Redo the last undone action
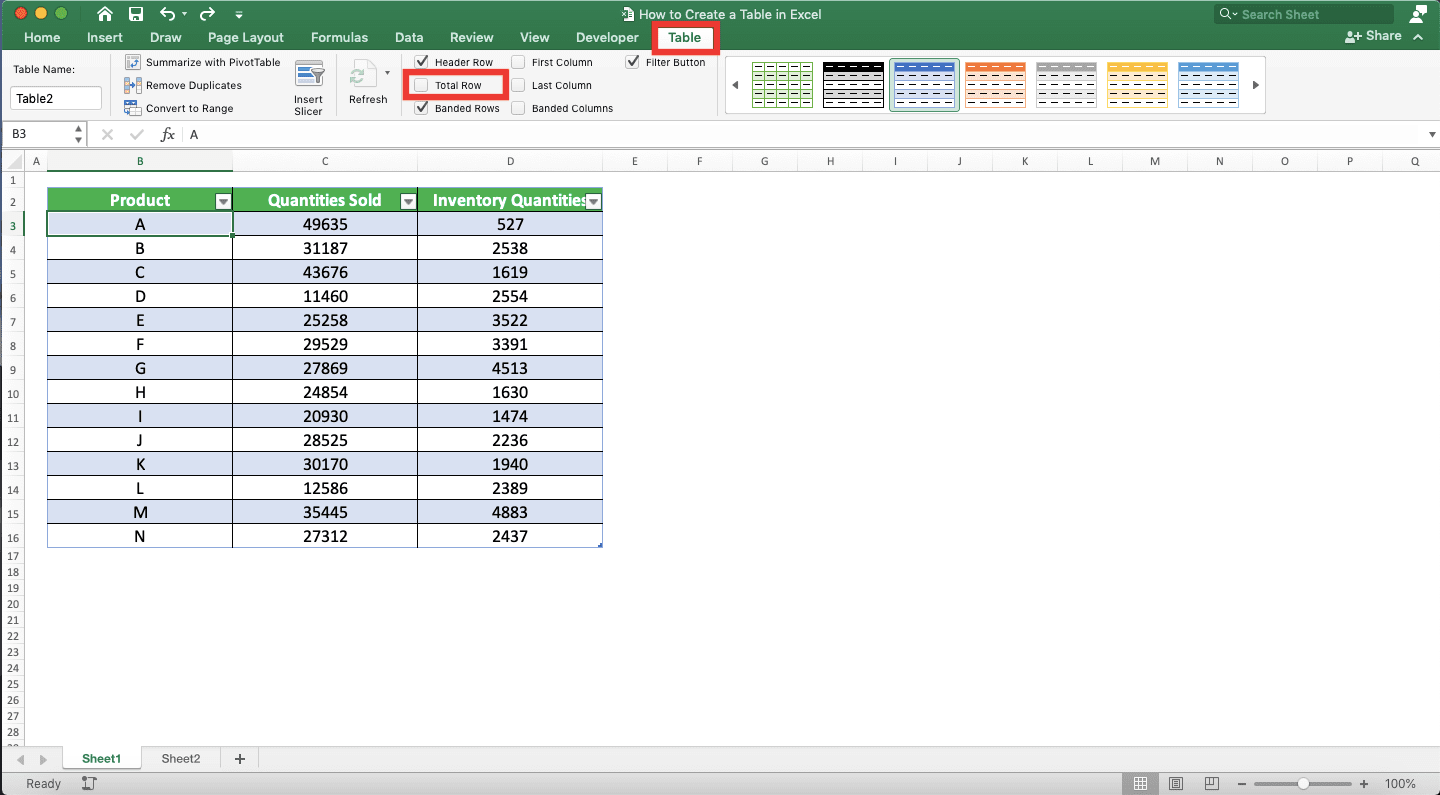Viewport: 1440px width, 795px height. 207,14
